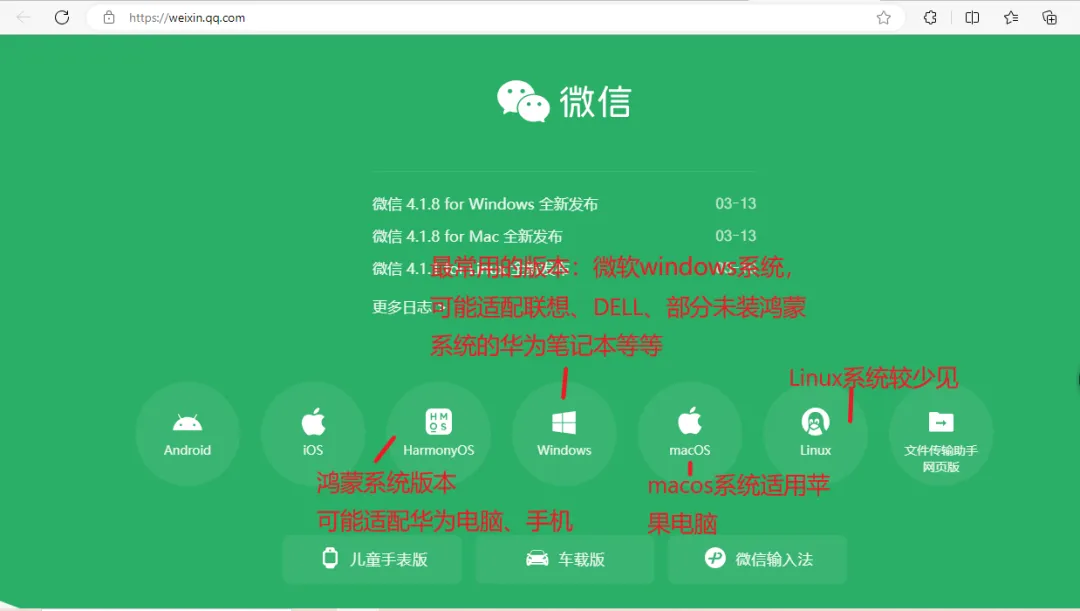
Task: Select the iOS download icon
Action: pos(313,434)
